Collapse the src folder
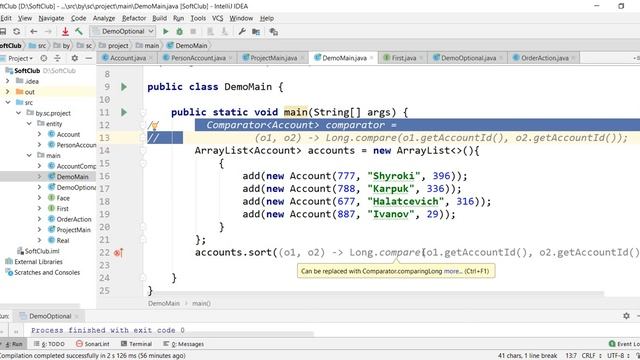Screen dimensions: 640x360 click(8, 102)
